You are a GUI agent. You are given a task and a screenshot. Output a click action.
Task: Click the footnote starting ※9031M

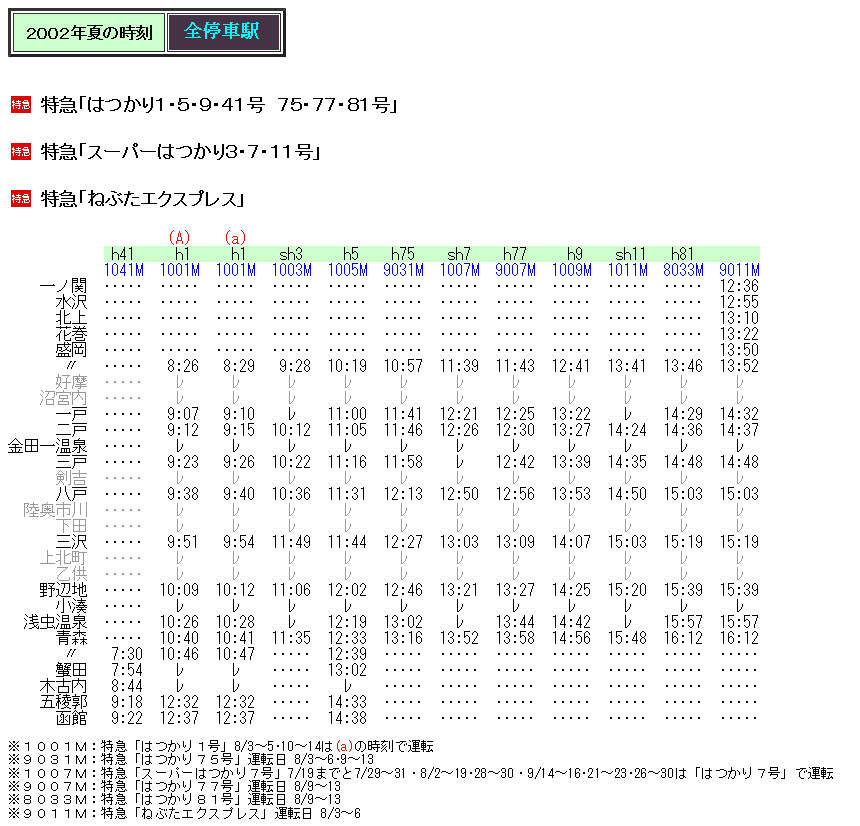point(191,760)
